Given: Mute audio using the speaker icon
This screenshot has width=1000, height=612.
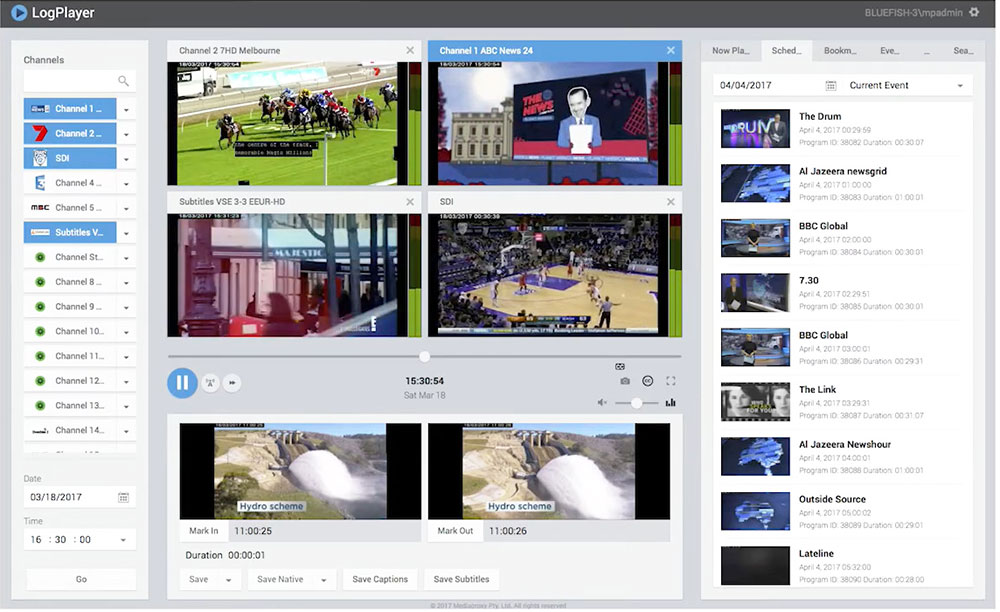Looking at the screenshot, I should tap(601, 403).
